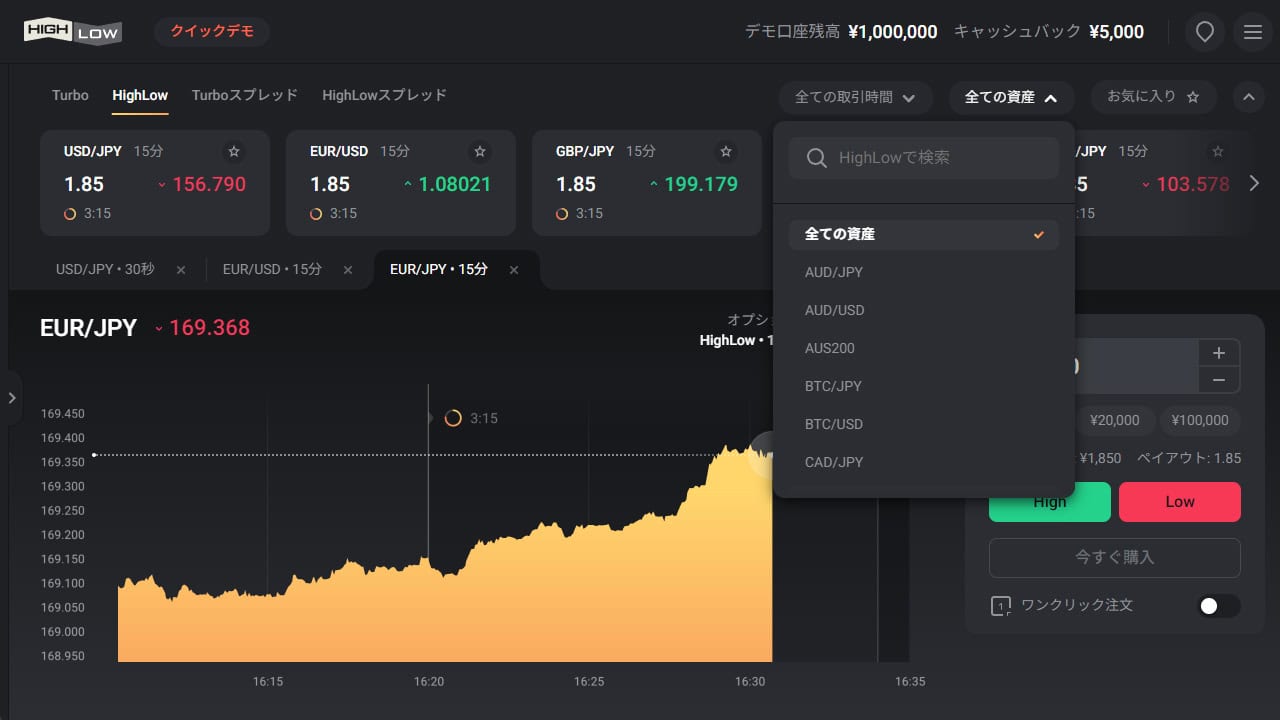Switch to HighLowスプレッド tab
1280x720 pixels.
point(384,95)
